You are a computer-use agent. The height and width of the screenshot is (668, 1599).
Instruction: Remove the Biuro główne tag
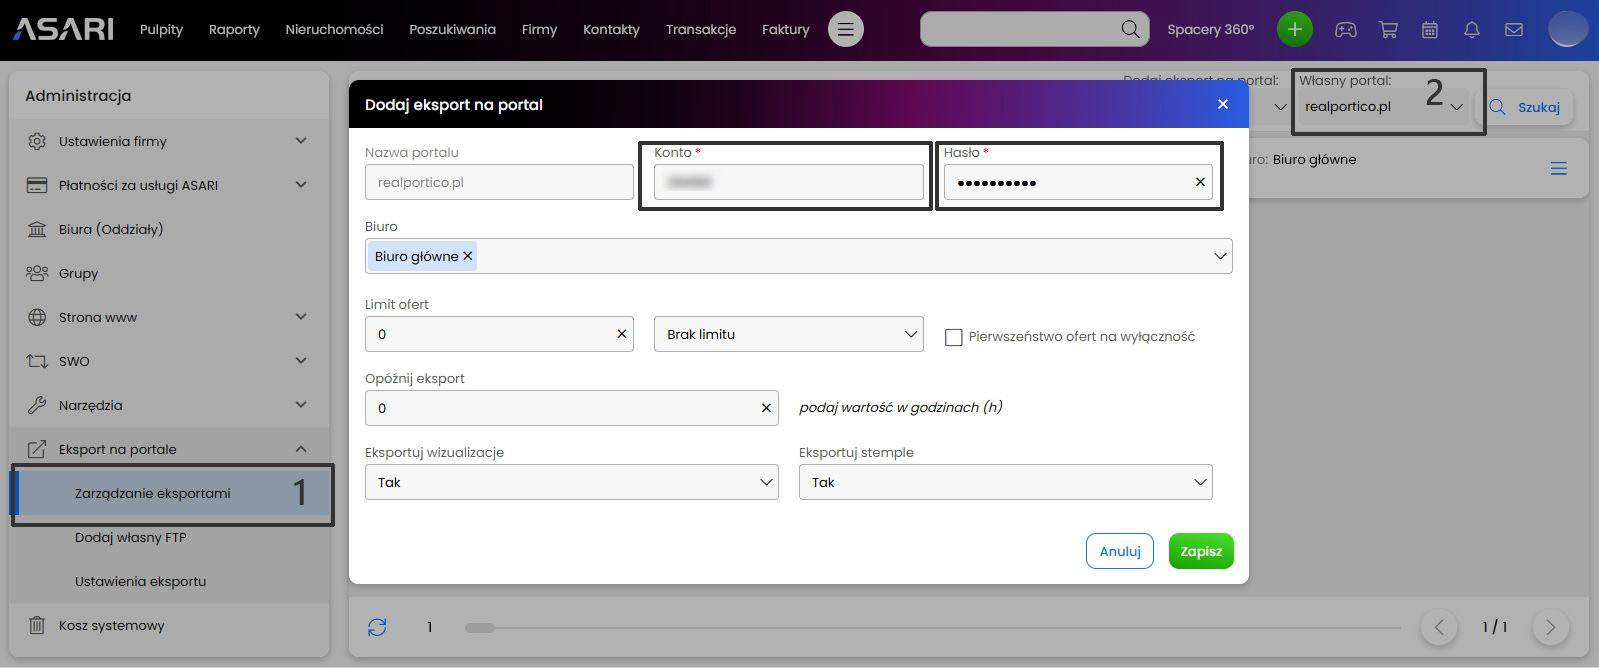[x=467, y=256]
